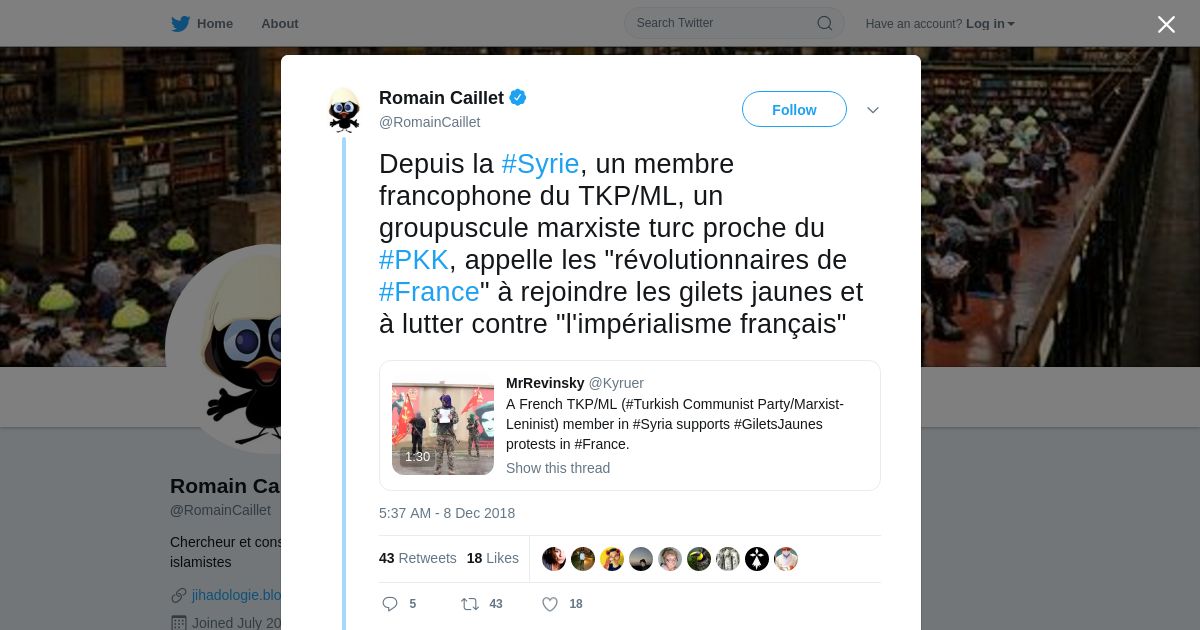Click Romain Caillet's verified badge
Screen dimensions: 1200x630
coord(518,97)
